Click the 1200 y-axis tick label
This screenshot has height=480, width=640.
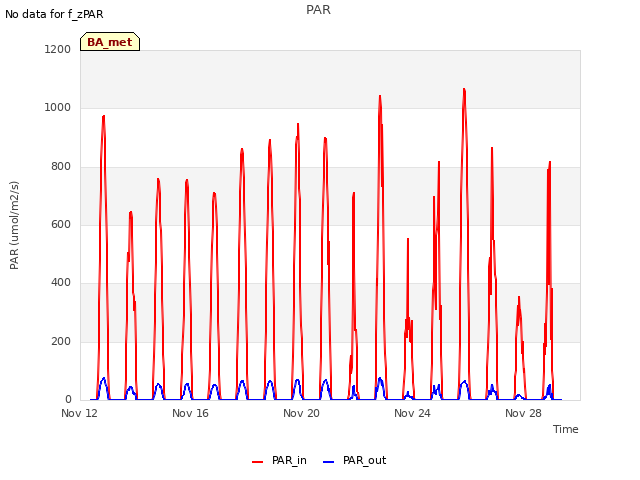[x=58, y=49]
